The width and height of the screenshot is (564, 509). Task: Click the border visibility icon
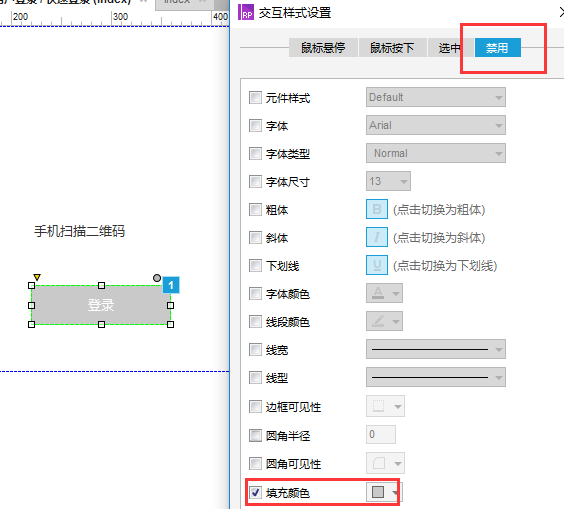pyautogui.click(x=378, y=406)
